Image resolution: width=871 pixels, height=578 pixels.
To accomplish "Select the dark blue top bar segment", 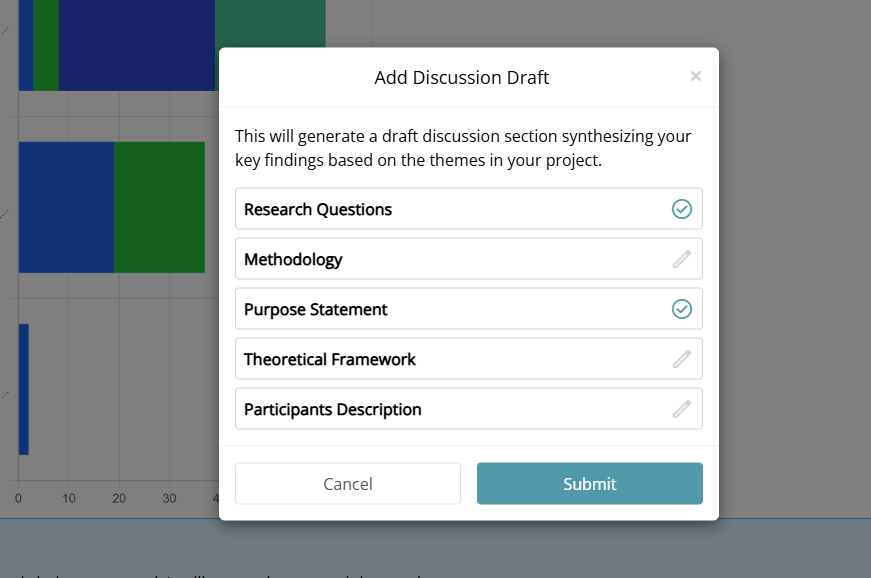I will point(136,45).
